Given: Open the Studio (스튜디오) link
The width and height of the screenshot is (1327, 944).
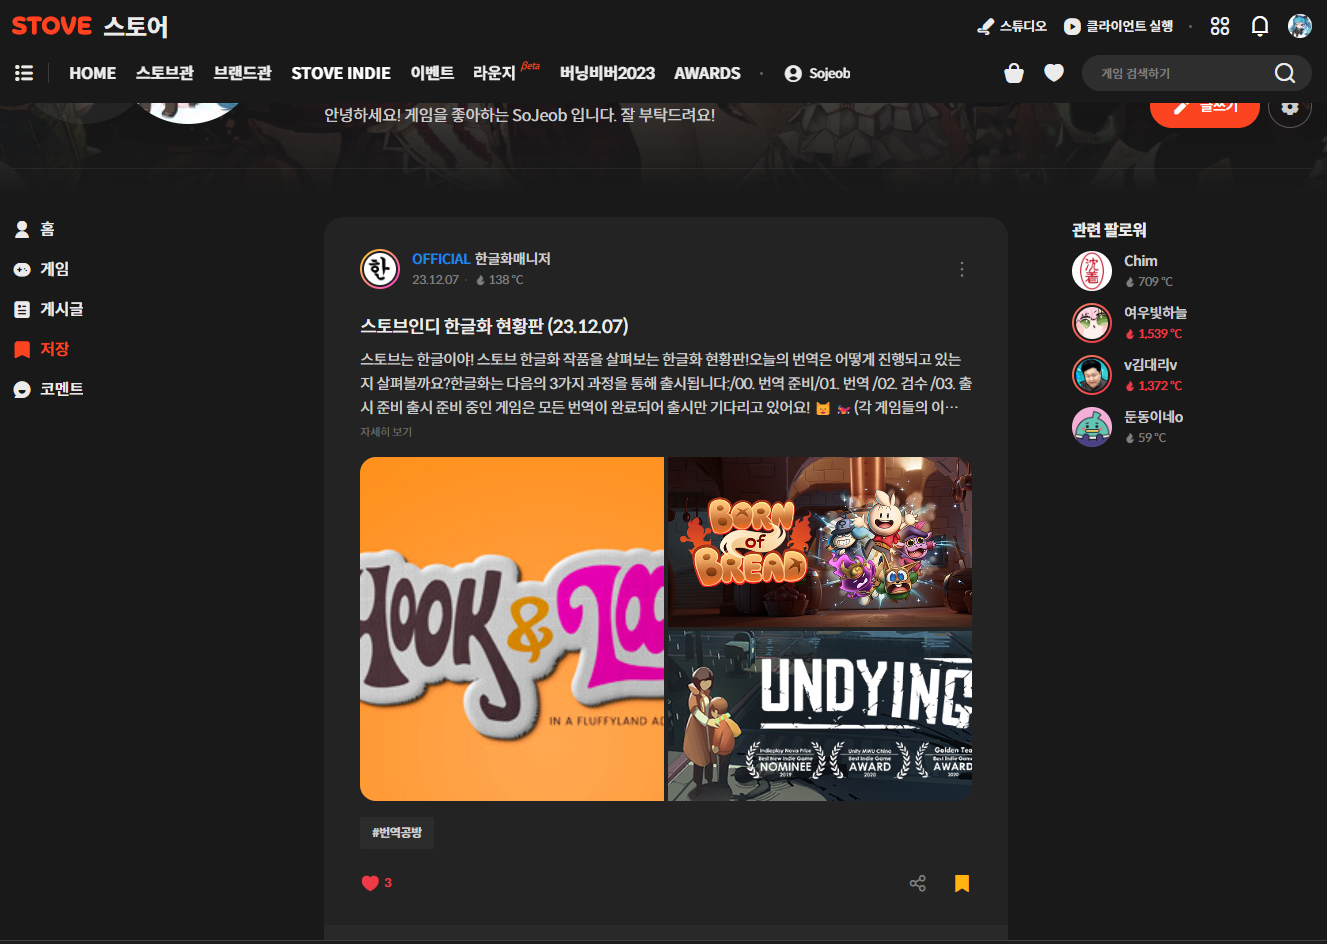Looking at the screenshot, I should click(x=1012, y=26).
